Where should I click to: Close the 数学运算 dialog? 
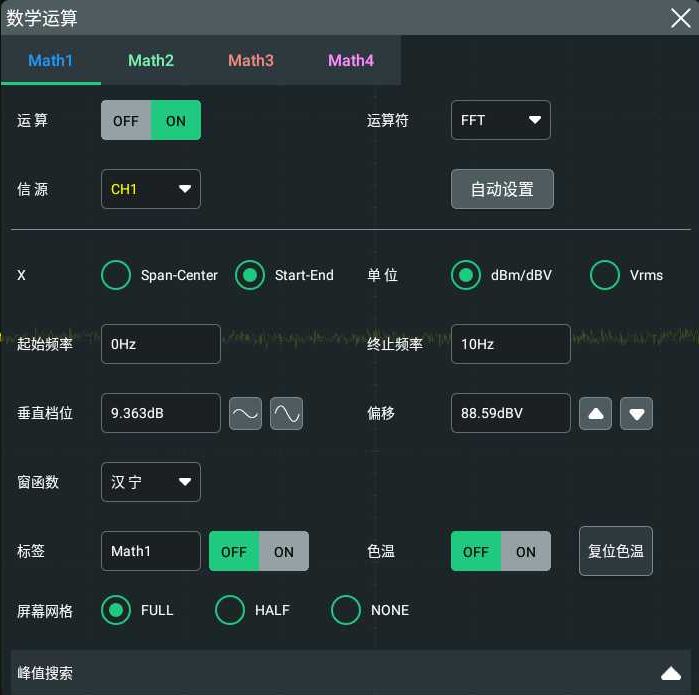tap(680, 18)
